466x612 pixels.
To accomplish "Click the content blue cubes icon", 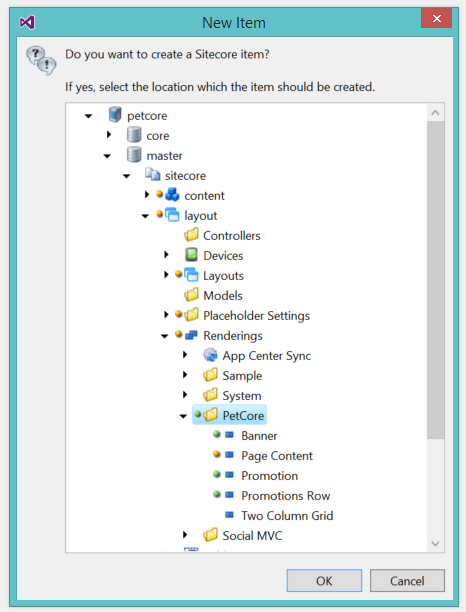I will pyautogui.click(x=172, y=194).
